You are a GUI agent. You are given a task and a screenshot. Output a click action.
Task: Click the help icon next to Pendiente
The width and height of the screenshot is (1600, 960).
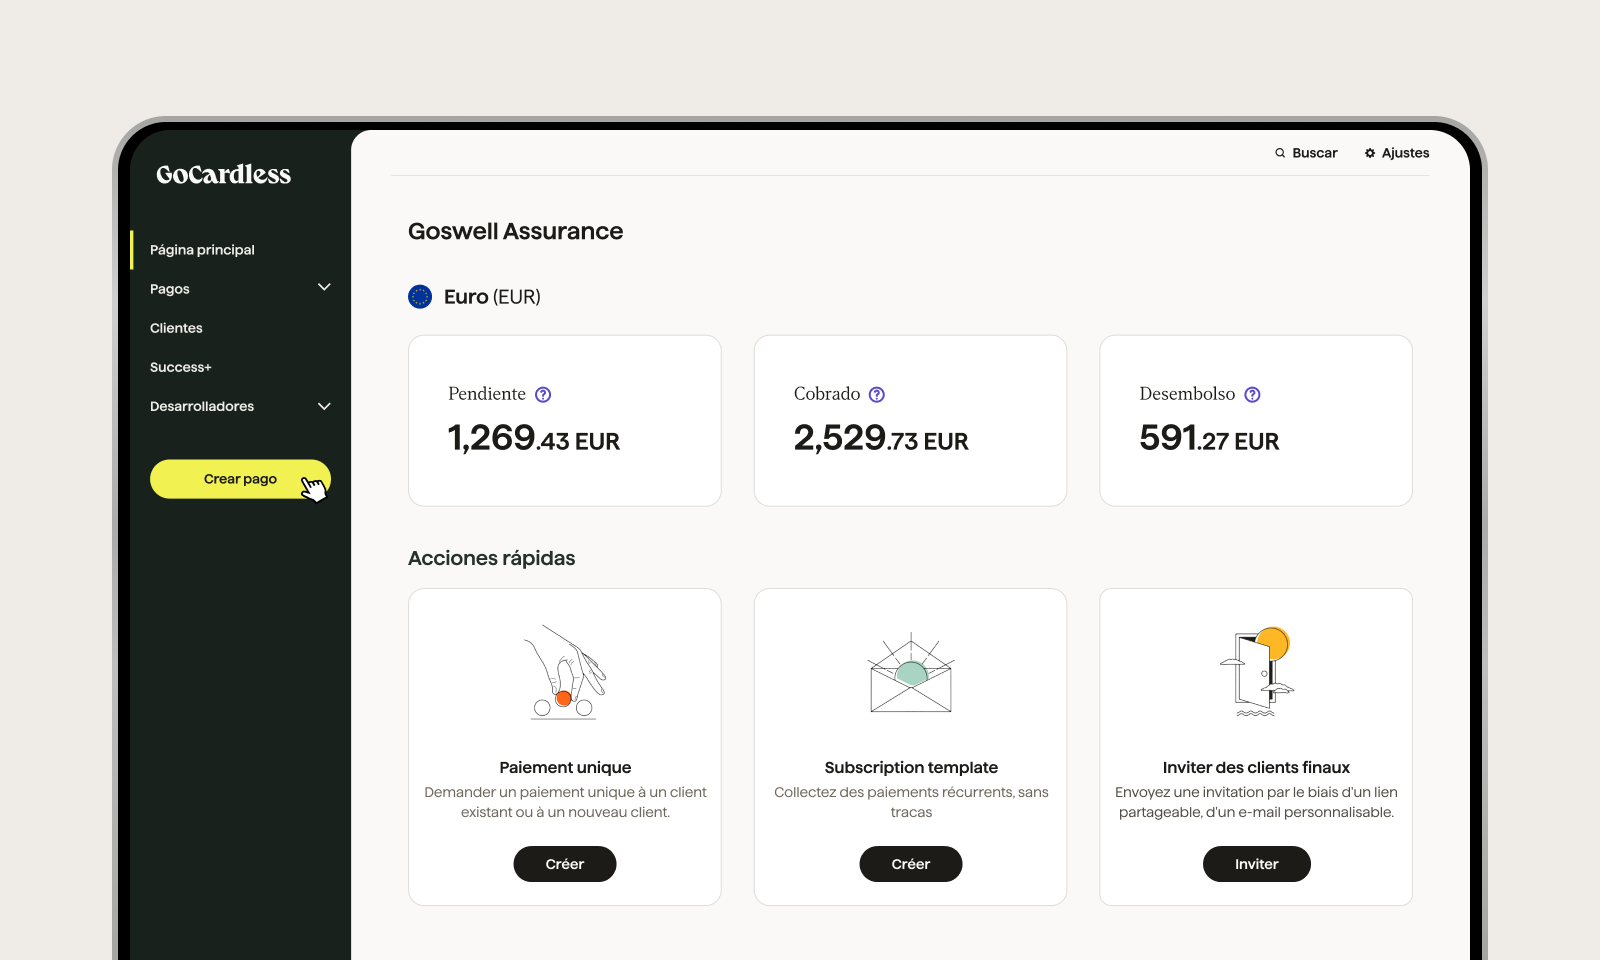pos(543,395)
